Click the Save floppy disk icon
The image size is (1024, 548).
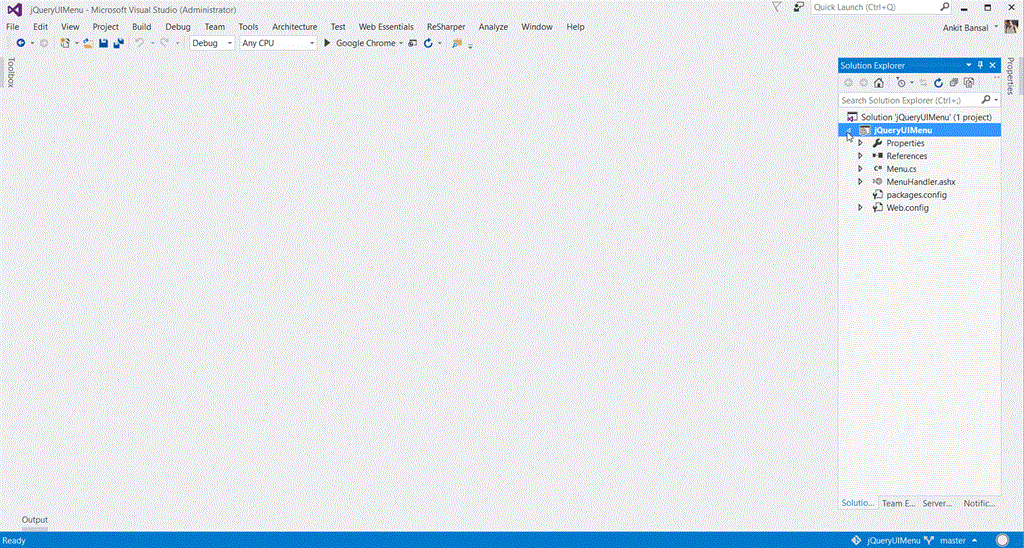103,43
